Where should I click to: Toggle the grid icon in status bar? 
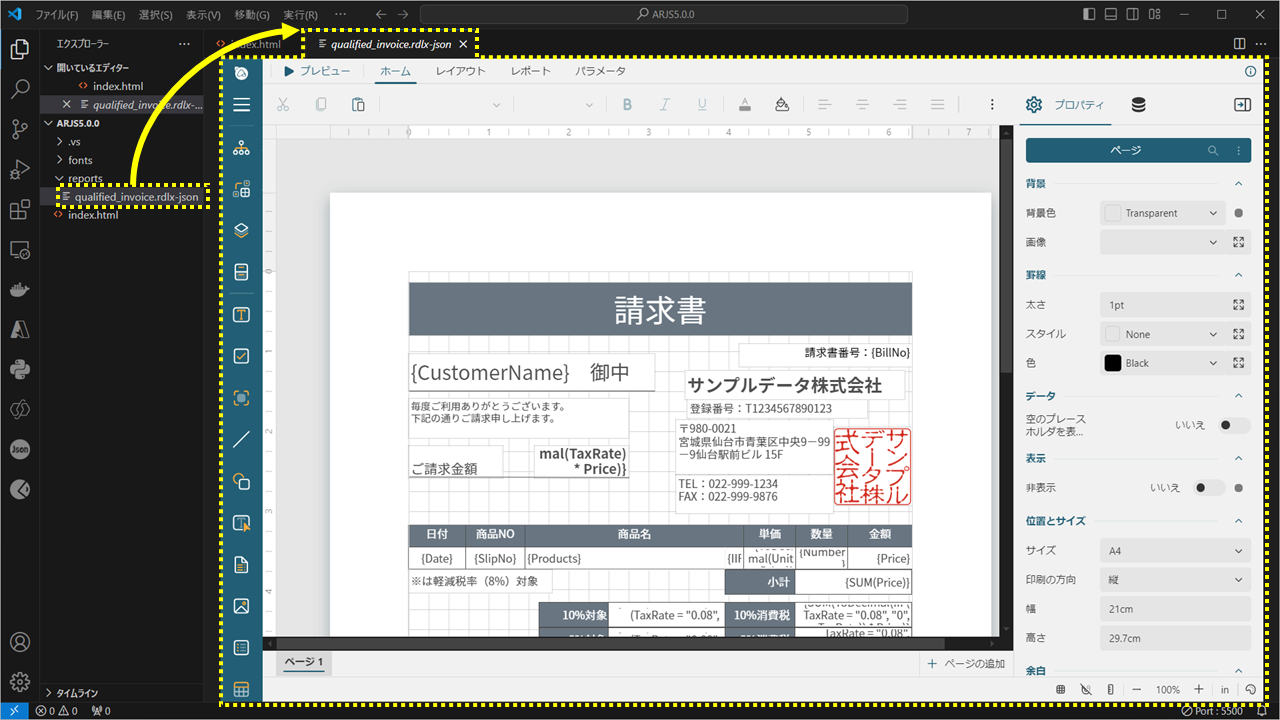tap(1060, 689)
